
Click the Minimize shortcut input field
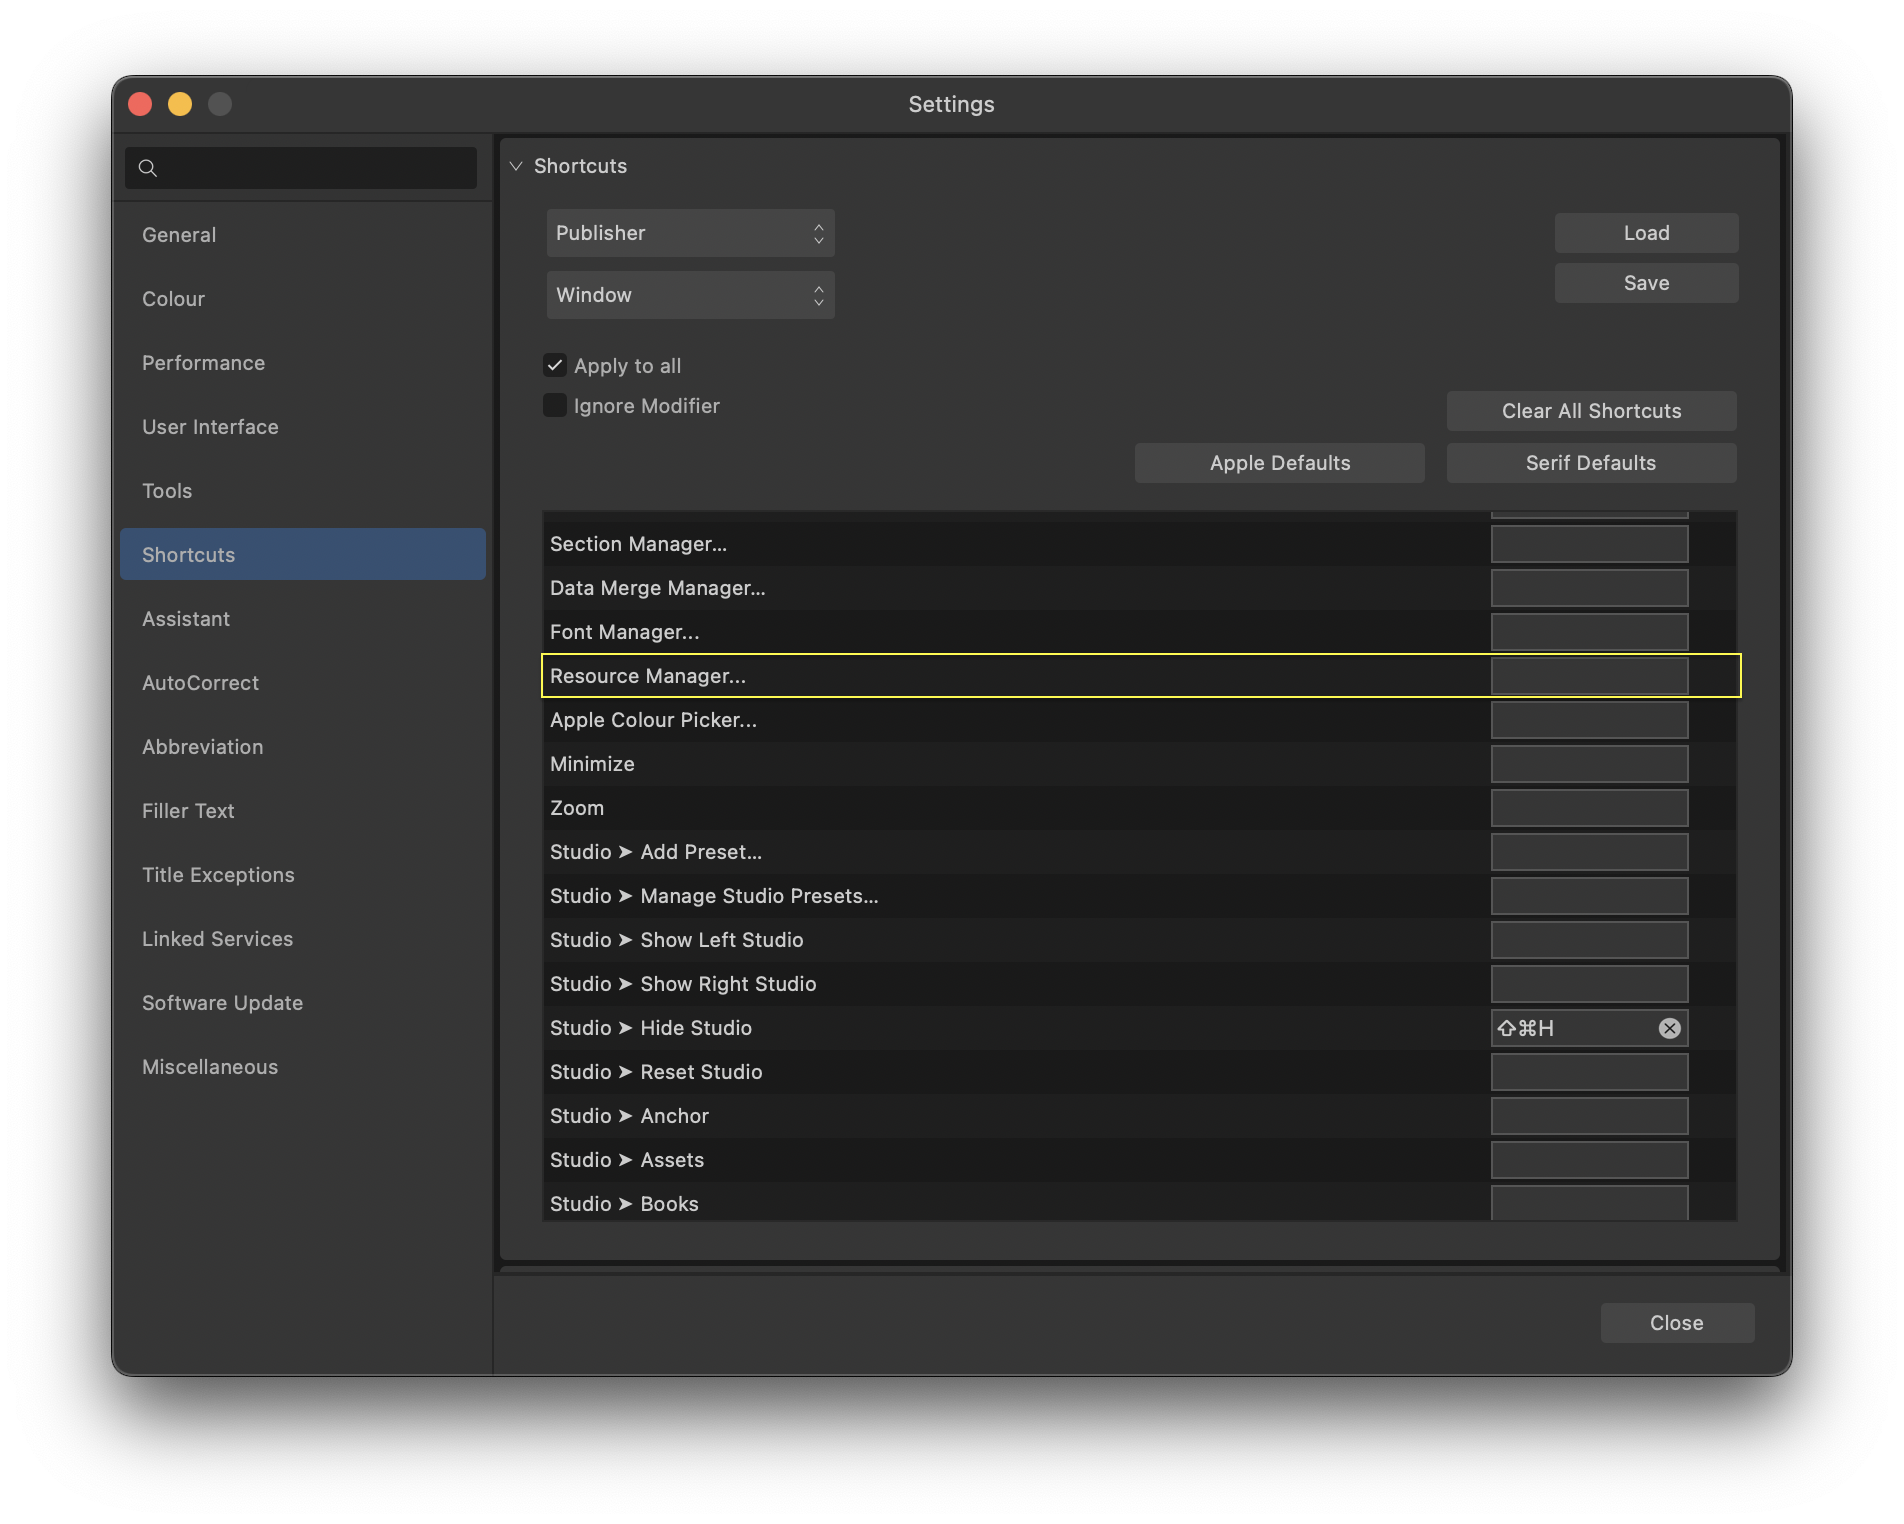[x=1589, y=763]
